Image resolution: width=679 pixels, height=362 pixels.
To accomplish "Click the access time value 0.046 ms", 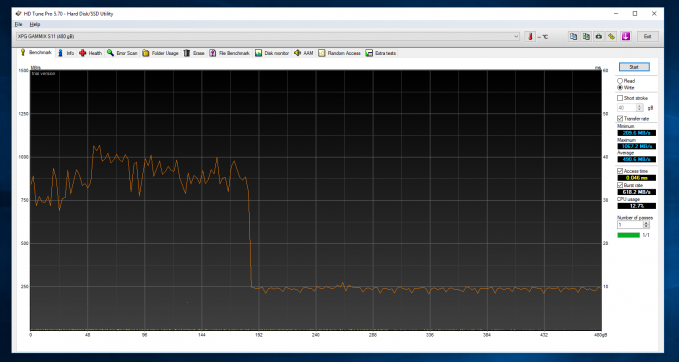I will point(637,178).
